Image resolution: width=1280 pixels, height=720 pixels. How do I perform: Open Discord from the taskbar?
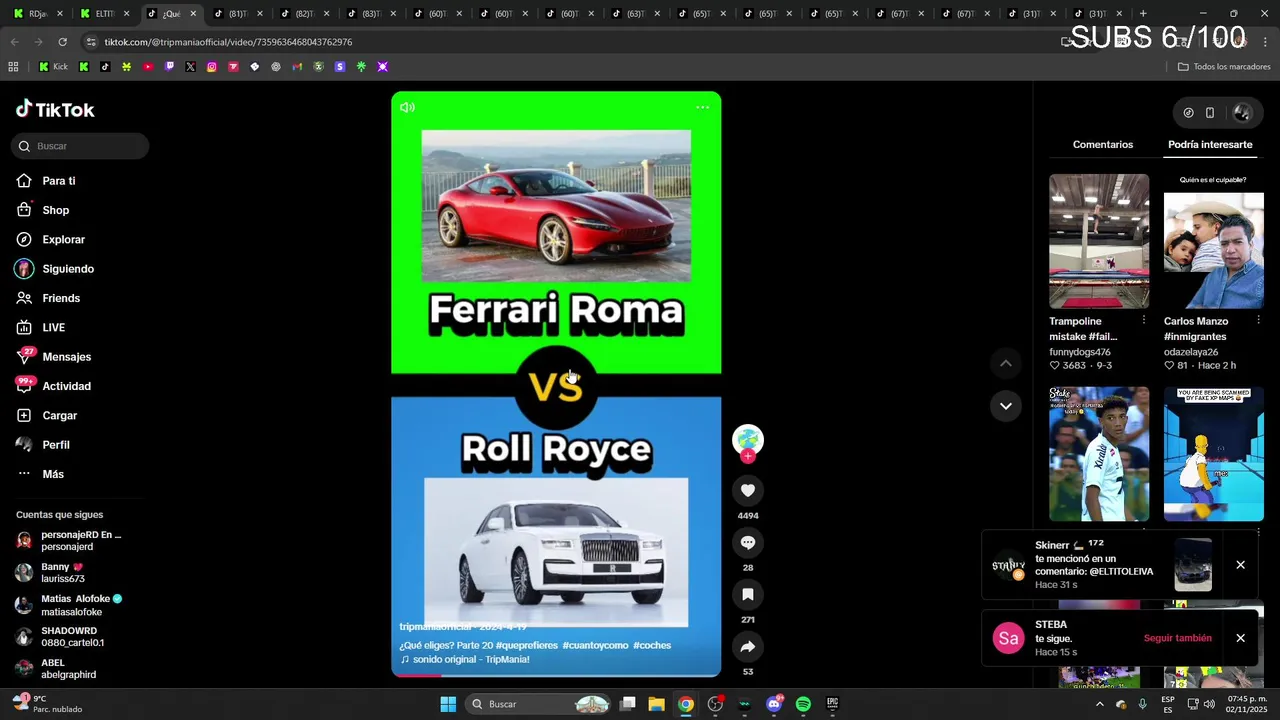774,704
